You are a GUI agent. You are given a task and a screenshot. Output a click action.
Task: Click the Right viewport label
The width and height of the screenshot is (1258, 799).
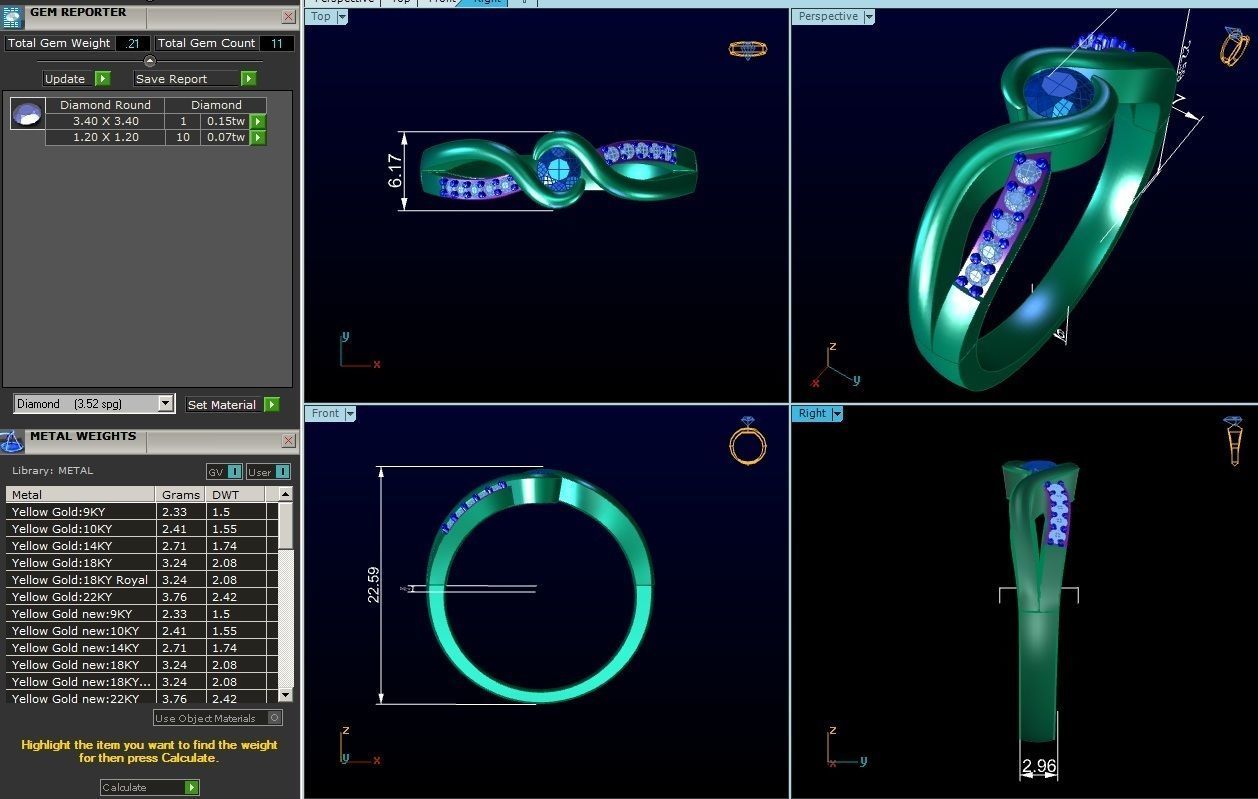click(x=812, y=413)
